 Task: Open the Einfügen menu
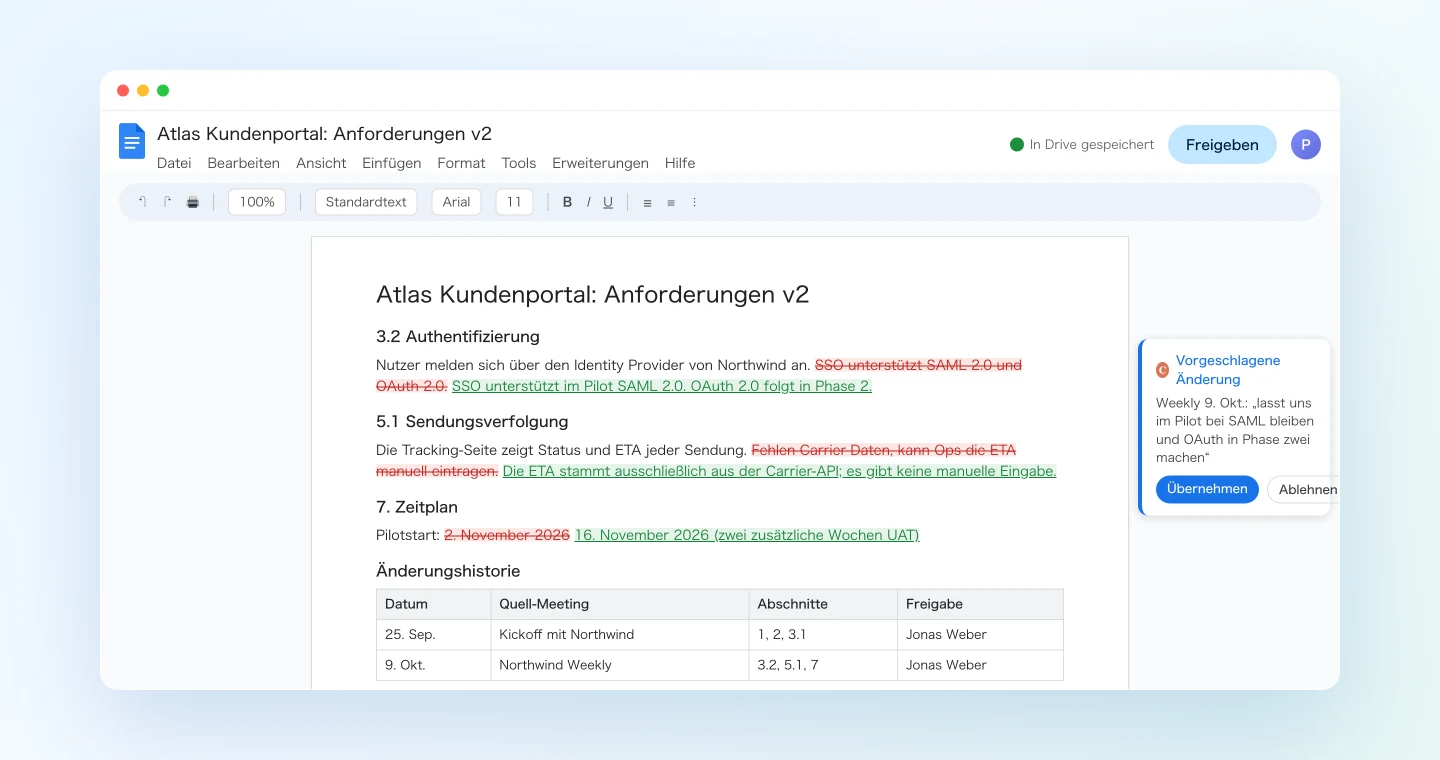point(392,163)
